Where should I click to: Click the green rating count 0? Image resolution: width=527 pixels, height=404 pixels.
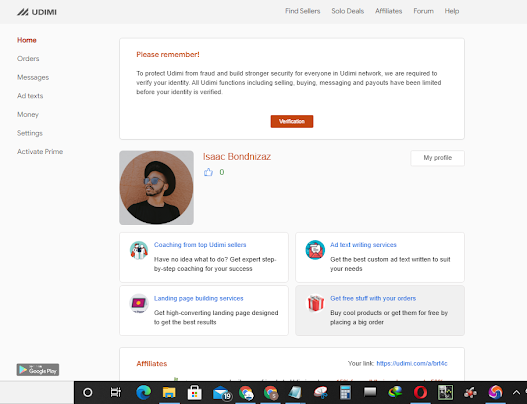222,172
